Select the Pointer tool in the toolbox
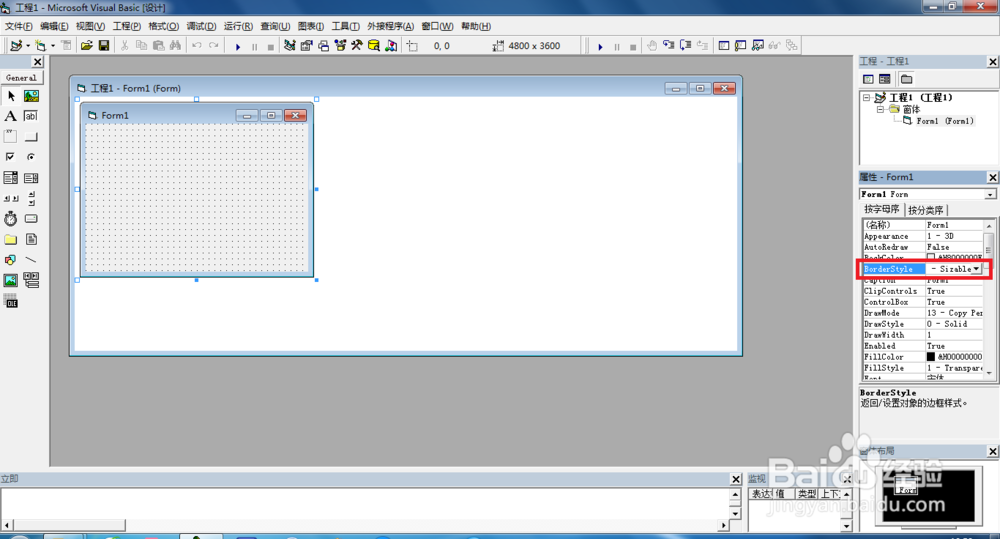The width and height of the screenshot is (1000, 539). tap(11, 96)
